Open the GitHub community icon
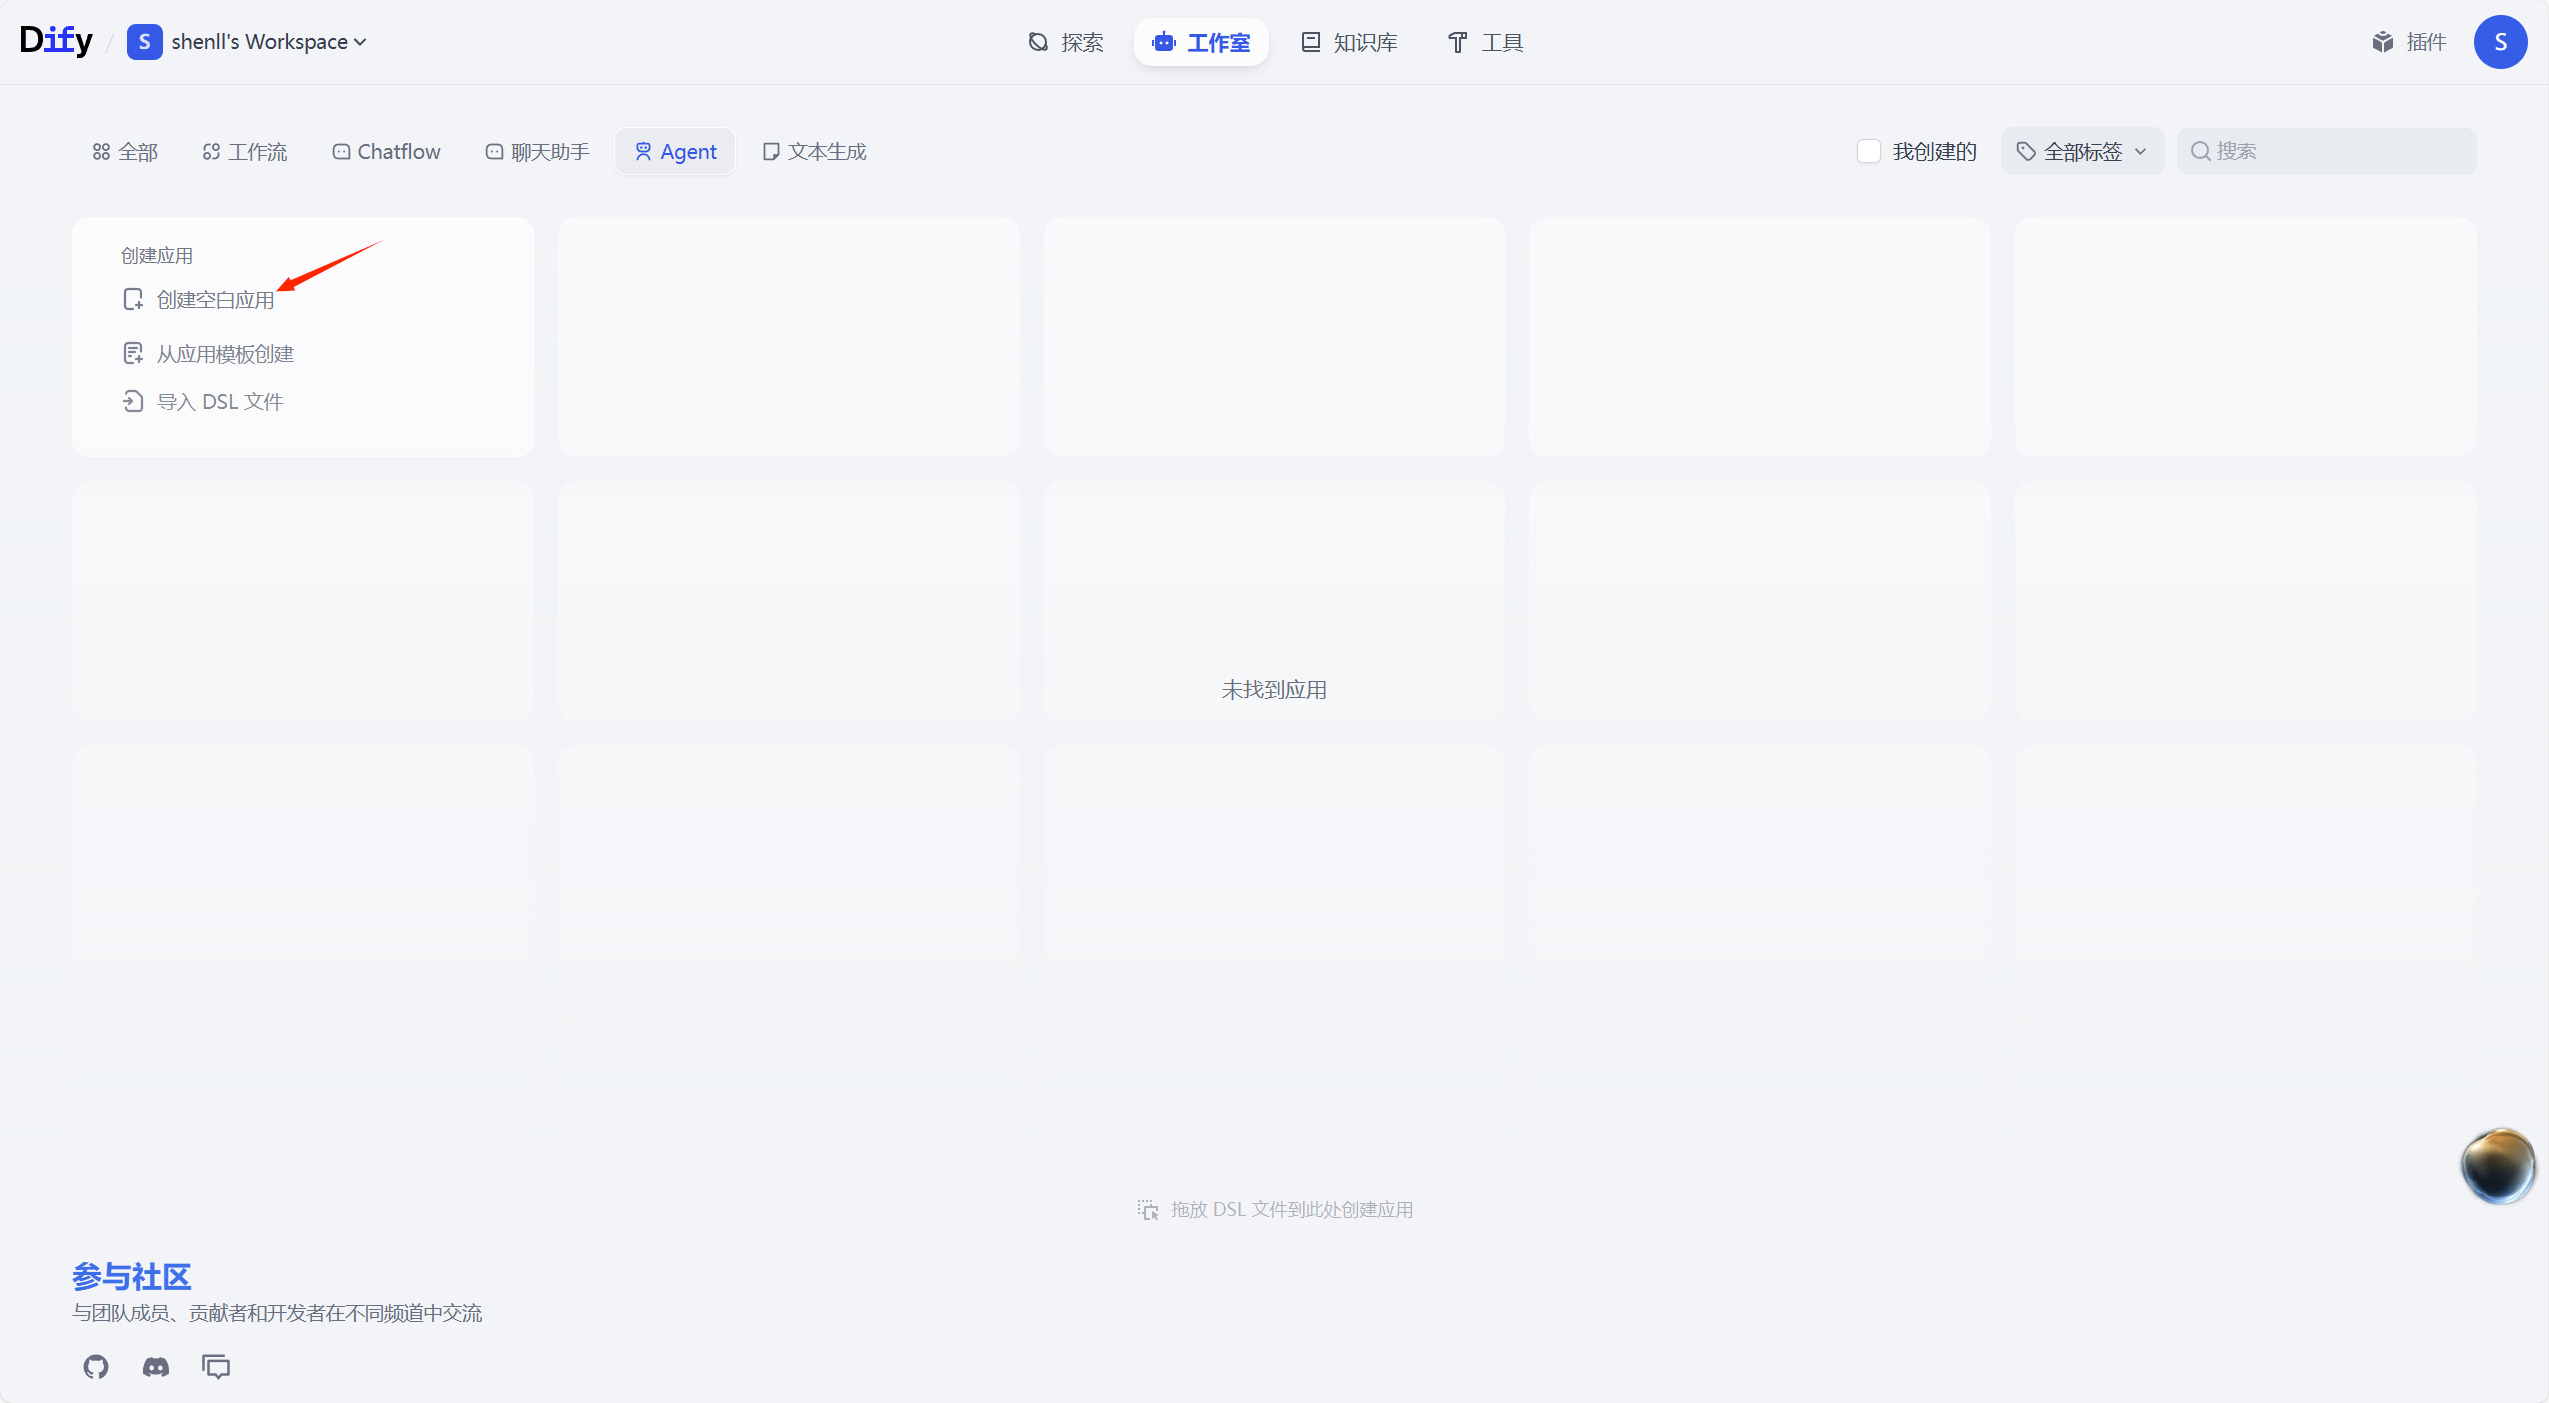 [96, 1366]
